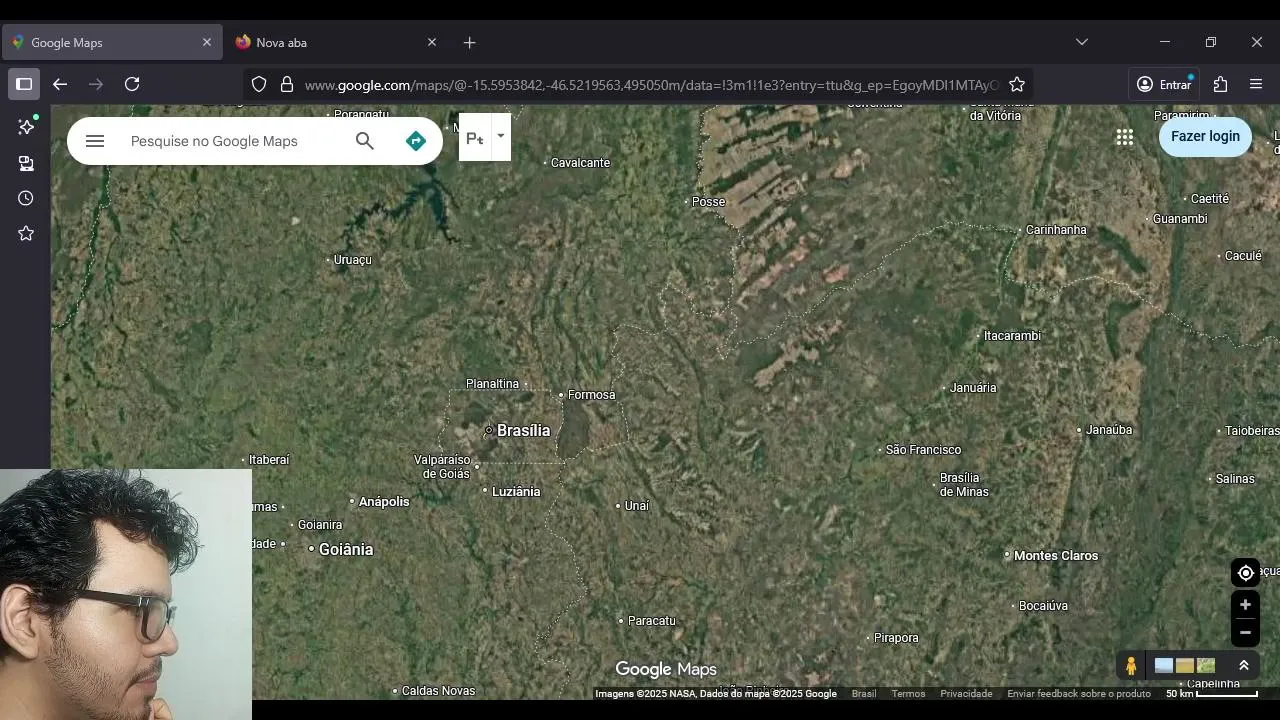
Task: Click the 'Pirapora' map label
Action: tap(896, 637)
